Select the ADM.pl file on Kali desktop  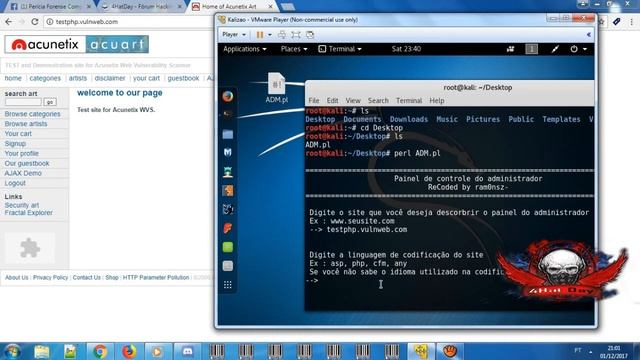277,88
